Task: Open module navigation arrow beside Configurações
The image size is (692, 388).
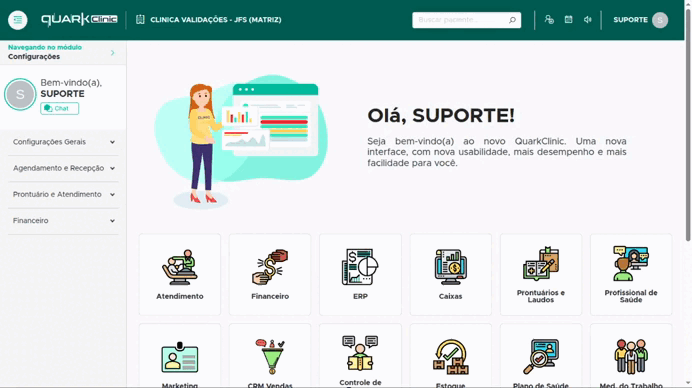Action: 113,53
